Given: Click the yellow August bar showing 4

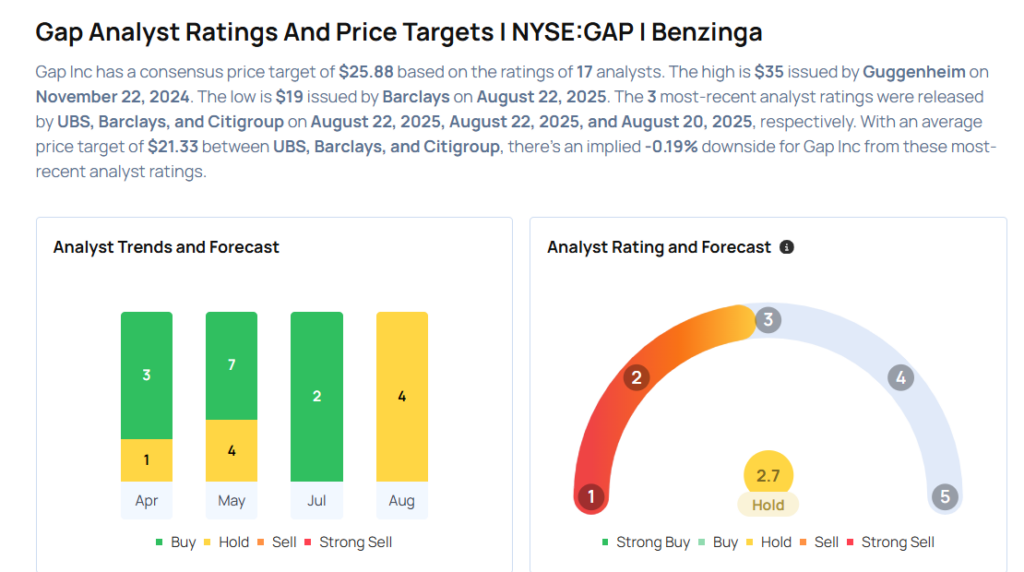Looking at the screenshot, I should tap(401, 396).
